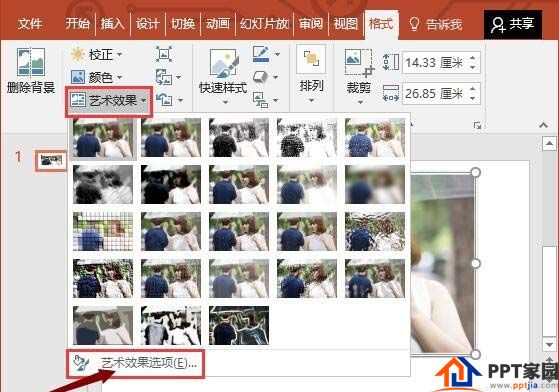Expand the picture effects dropdown arrow

(x=275, y=77)
